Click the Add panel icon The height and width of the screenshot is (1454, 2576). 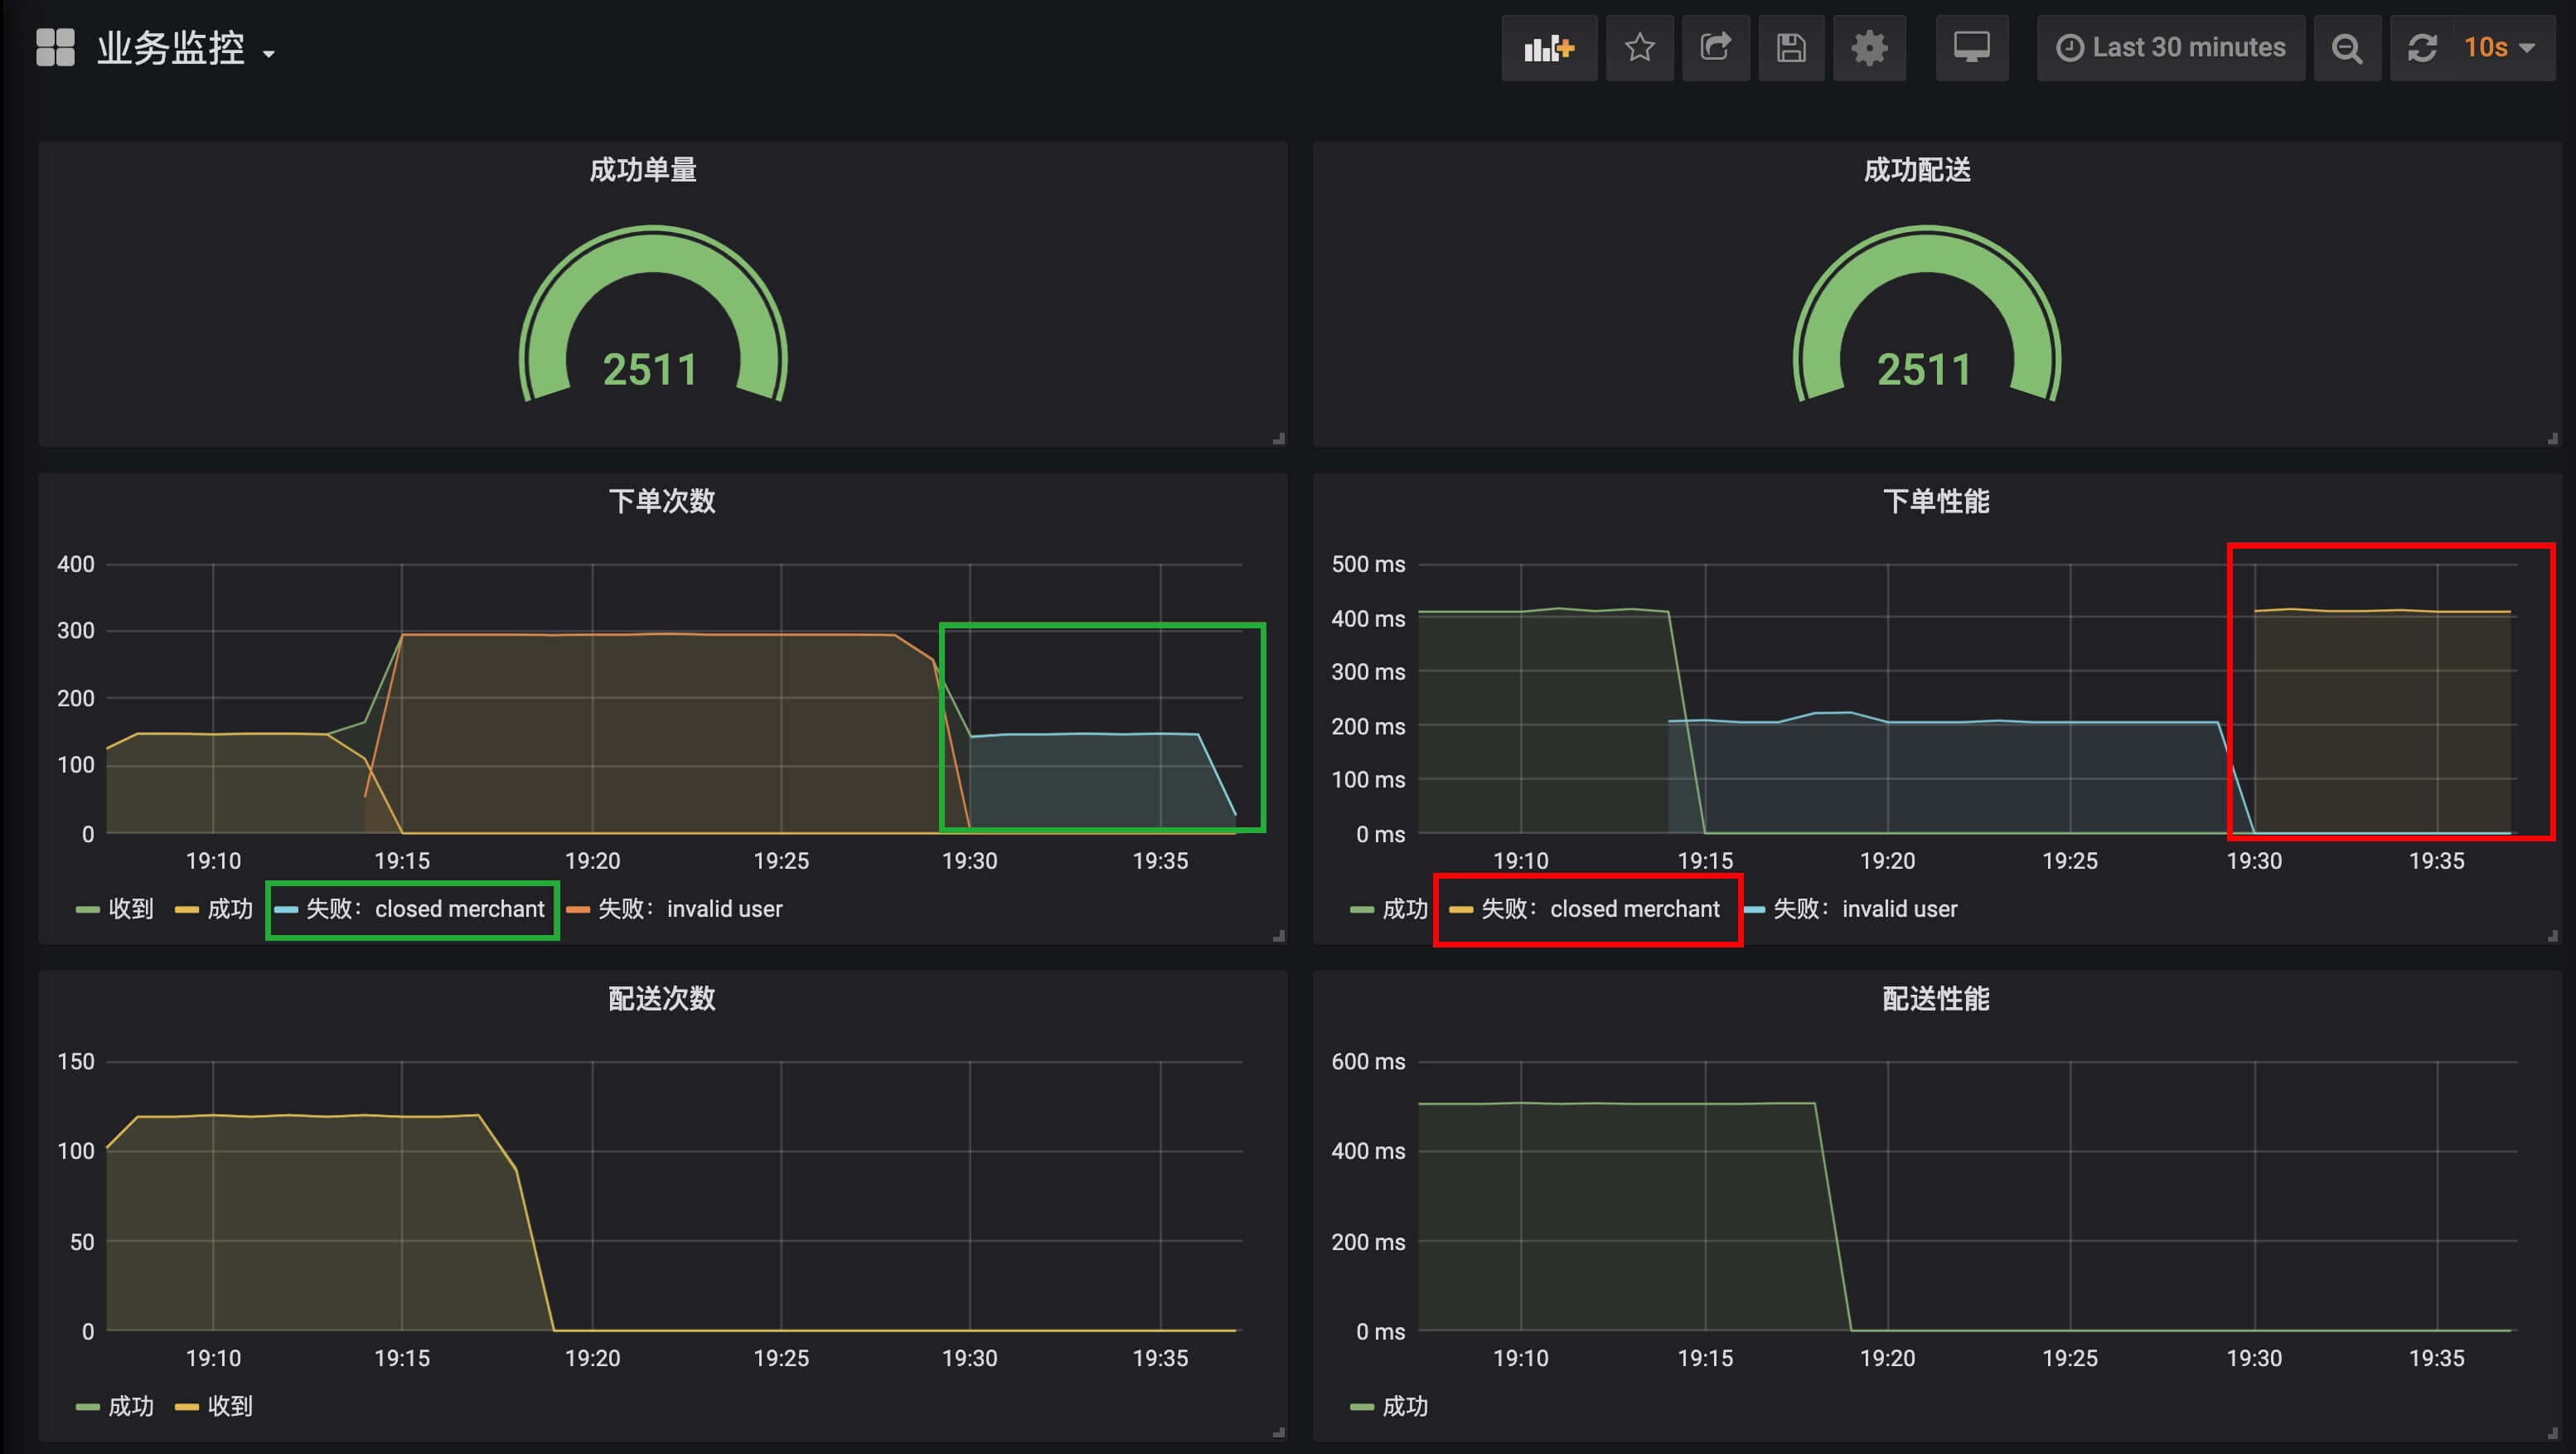(1548, 47)
